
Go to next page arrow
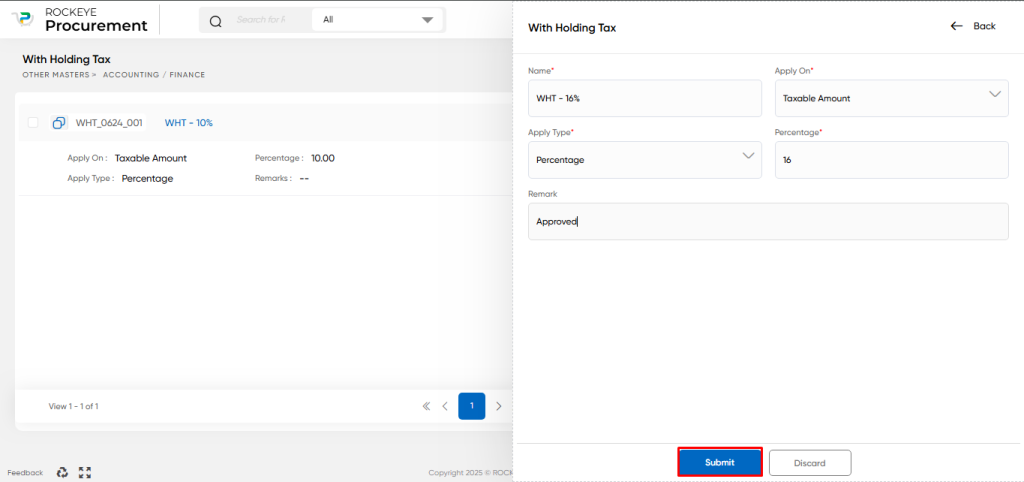click(x=499, y=406)
